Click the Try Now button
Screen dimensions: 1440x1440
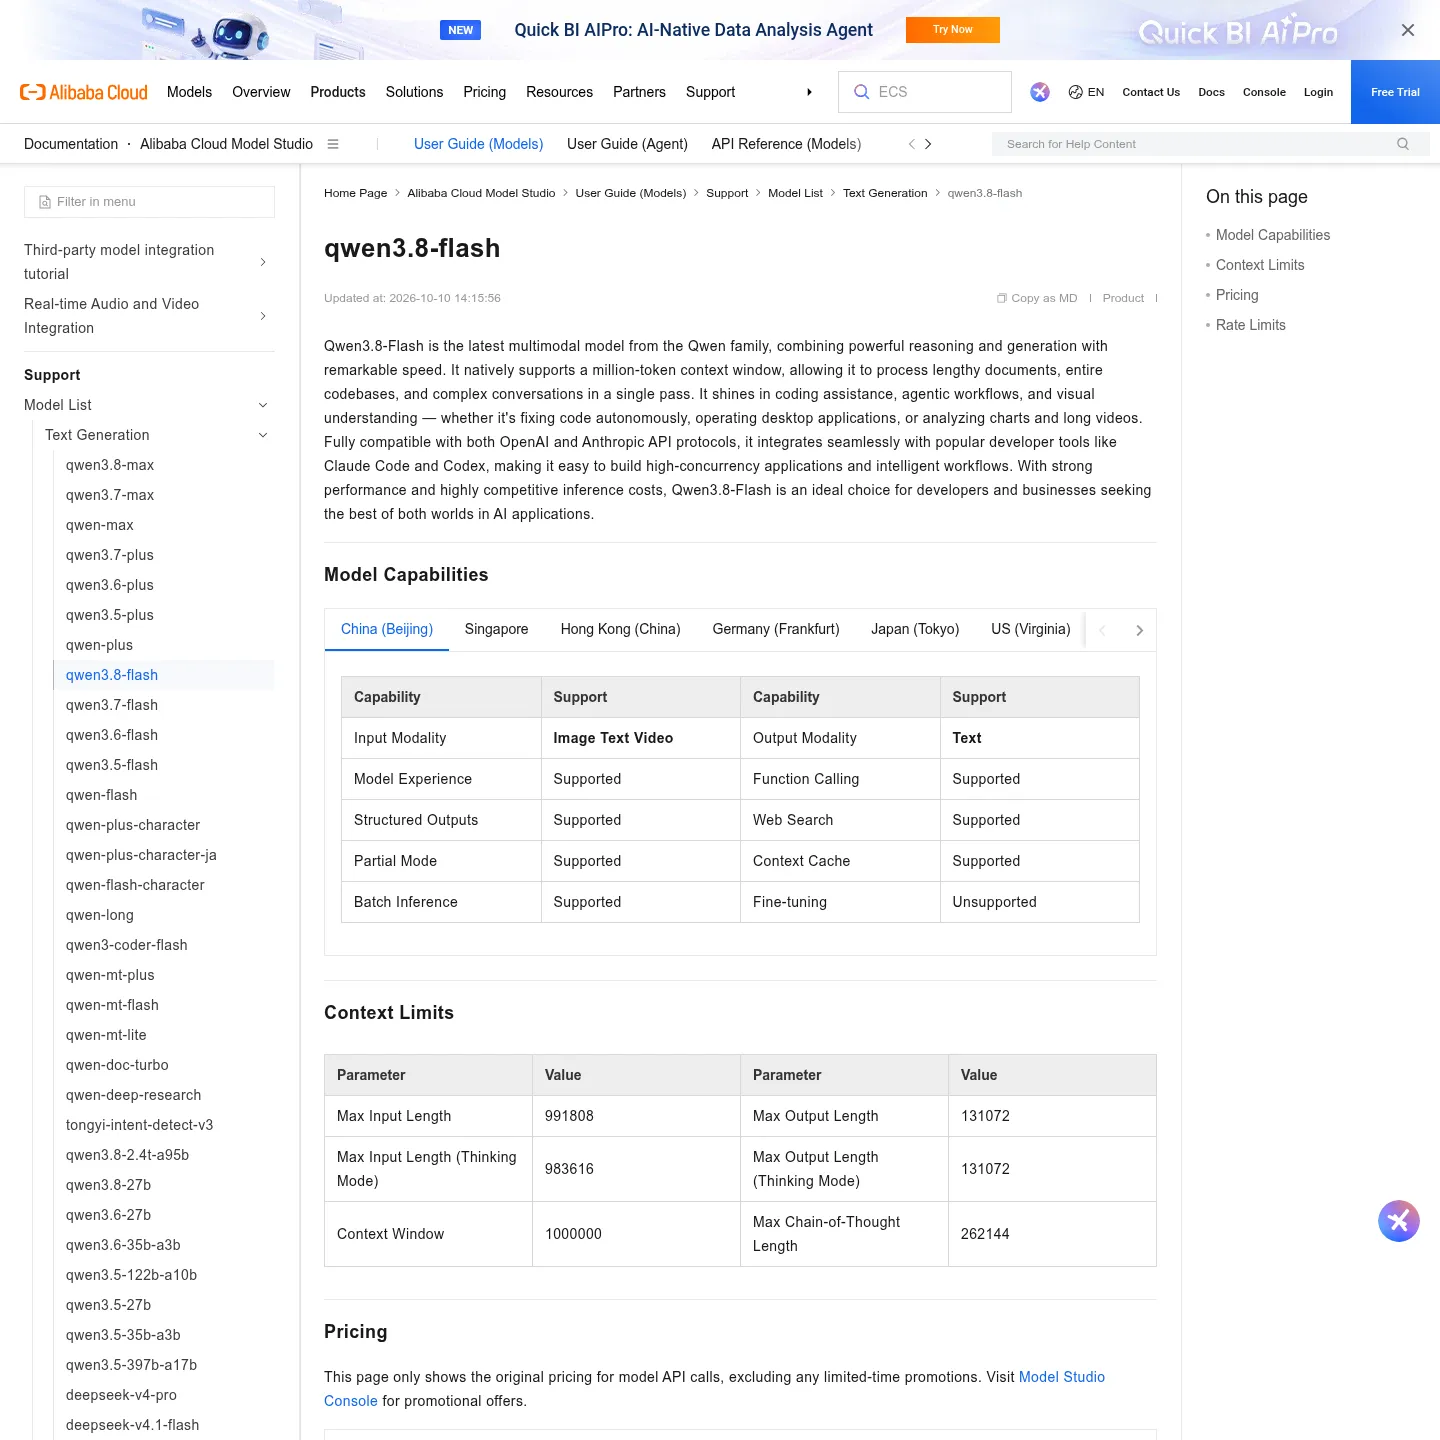pyautogui.click(x=953, y=30)
